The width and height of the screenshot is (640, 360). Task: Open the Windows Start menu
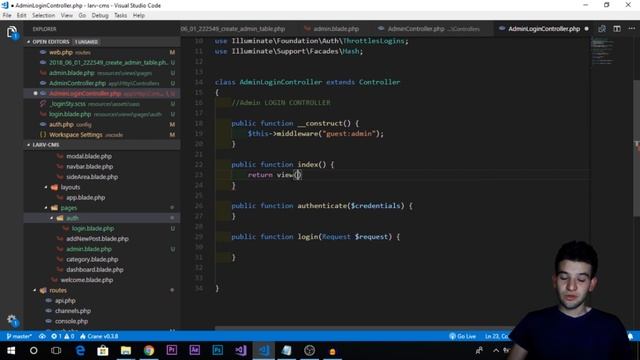pyautogui.click(x=11, y=351)
